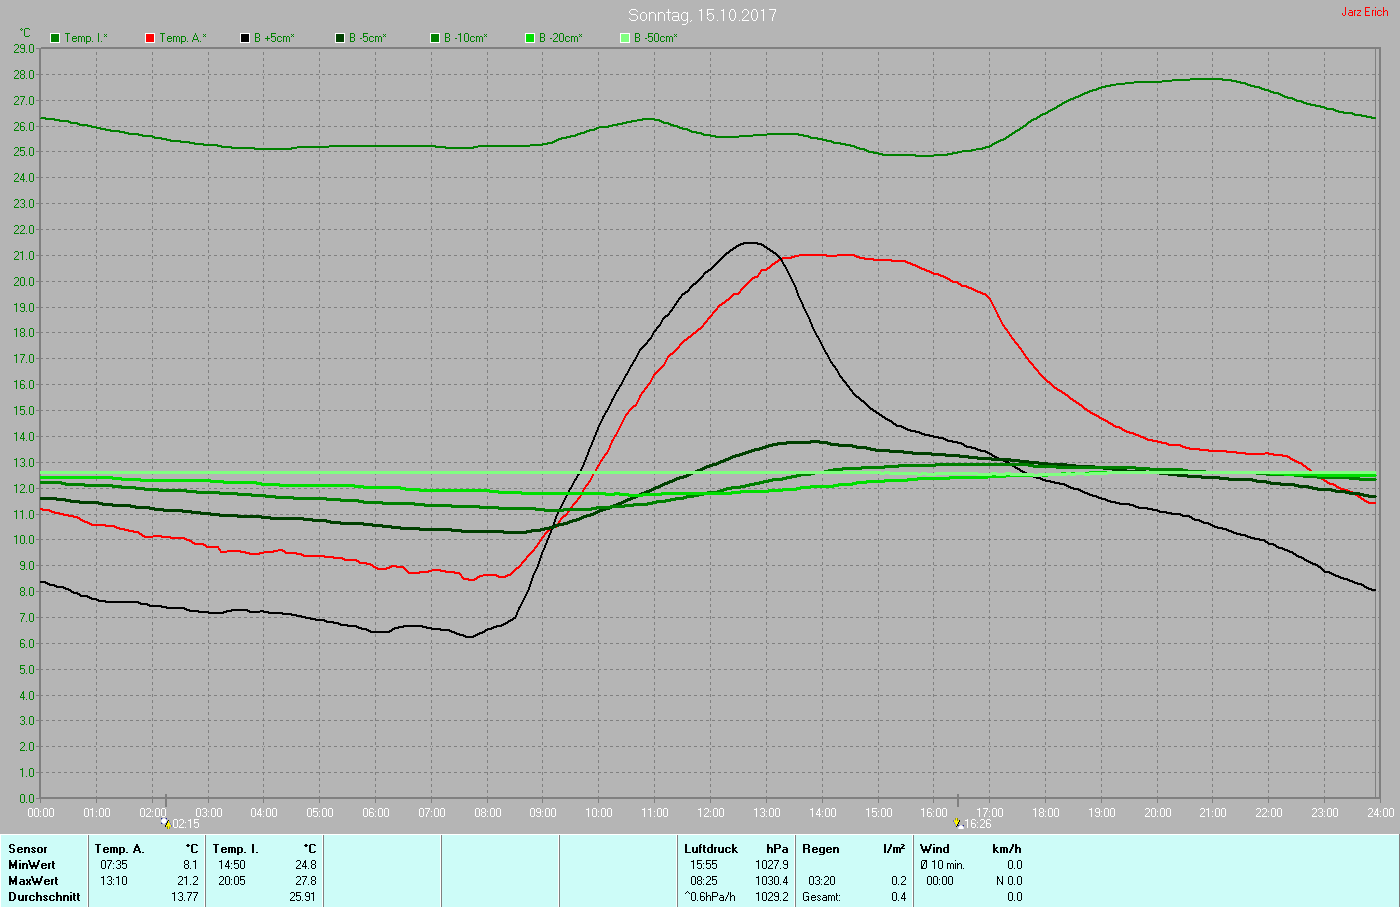1400x907 pixels.
Task: Click the '29.0' y-axis label
Action: point(24,48)
